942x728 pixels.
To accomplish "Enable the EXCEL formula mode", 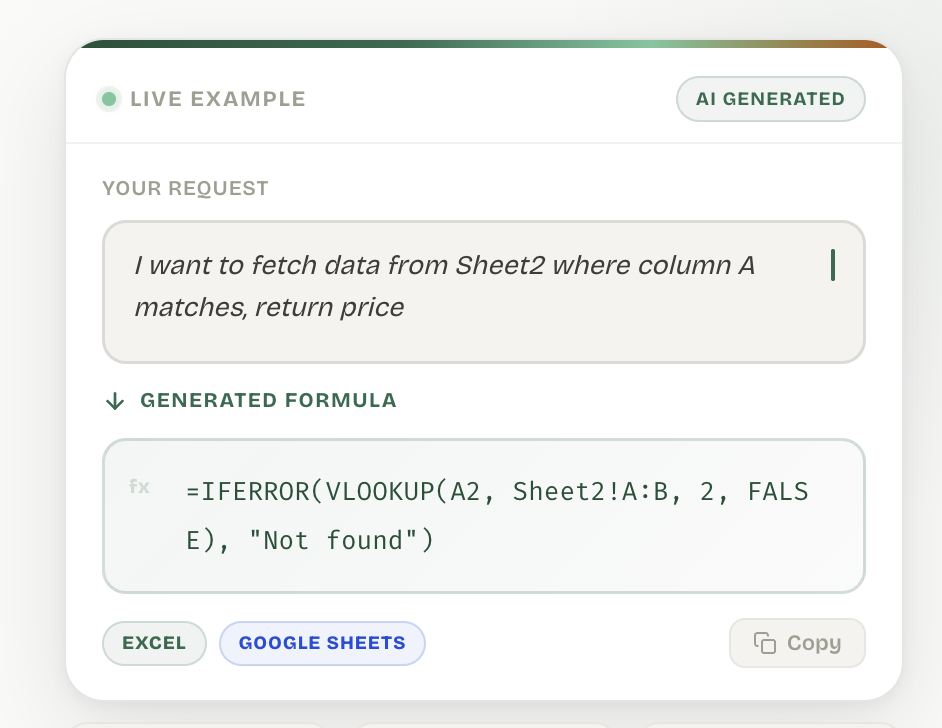I will click(x=154, y=643).
